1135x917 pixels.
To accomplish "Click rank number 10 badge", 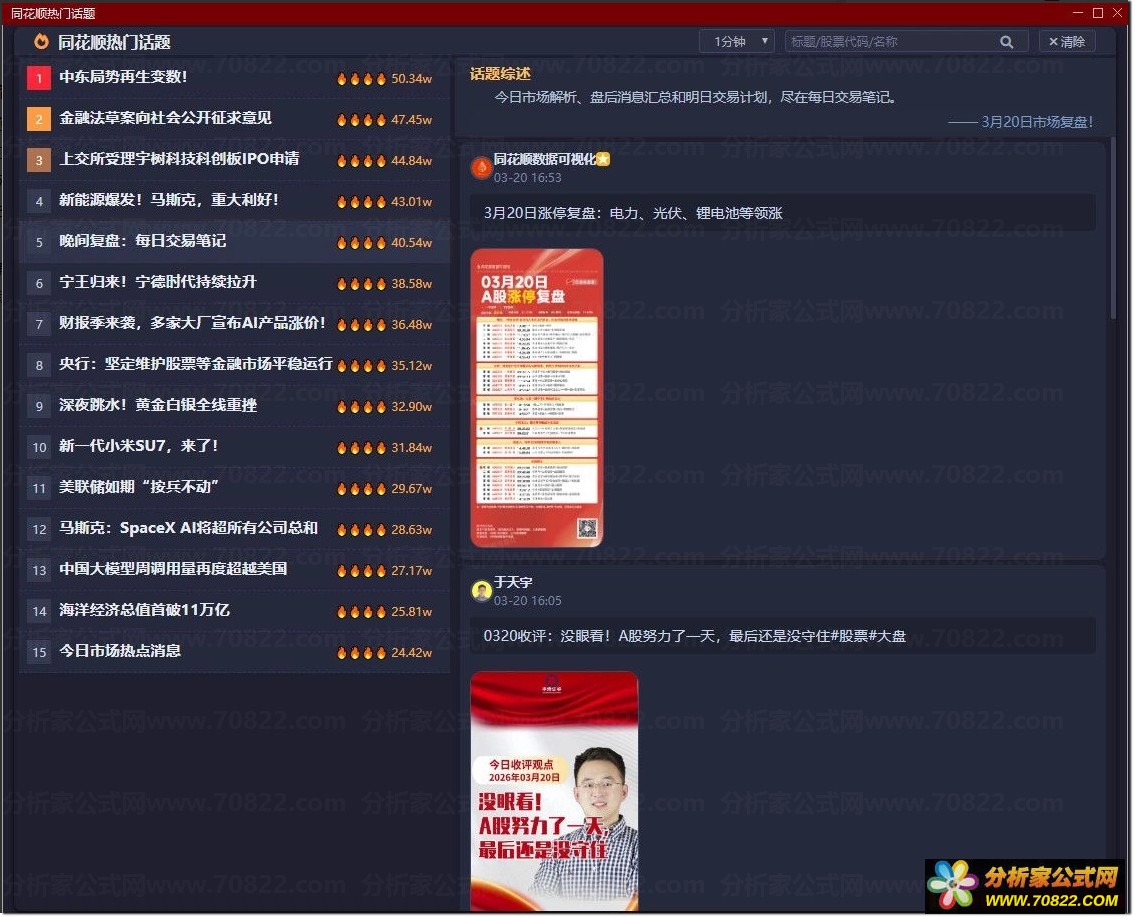I will point(39,448).
